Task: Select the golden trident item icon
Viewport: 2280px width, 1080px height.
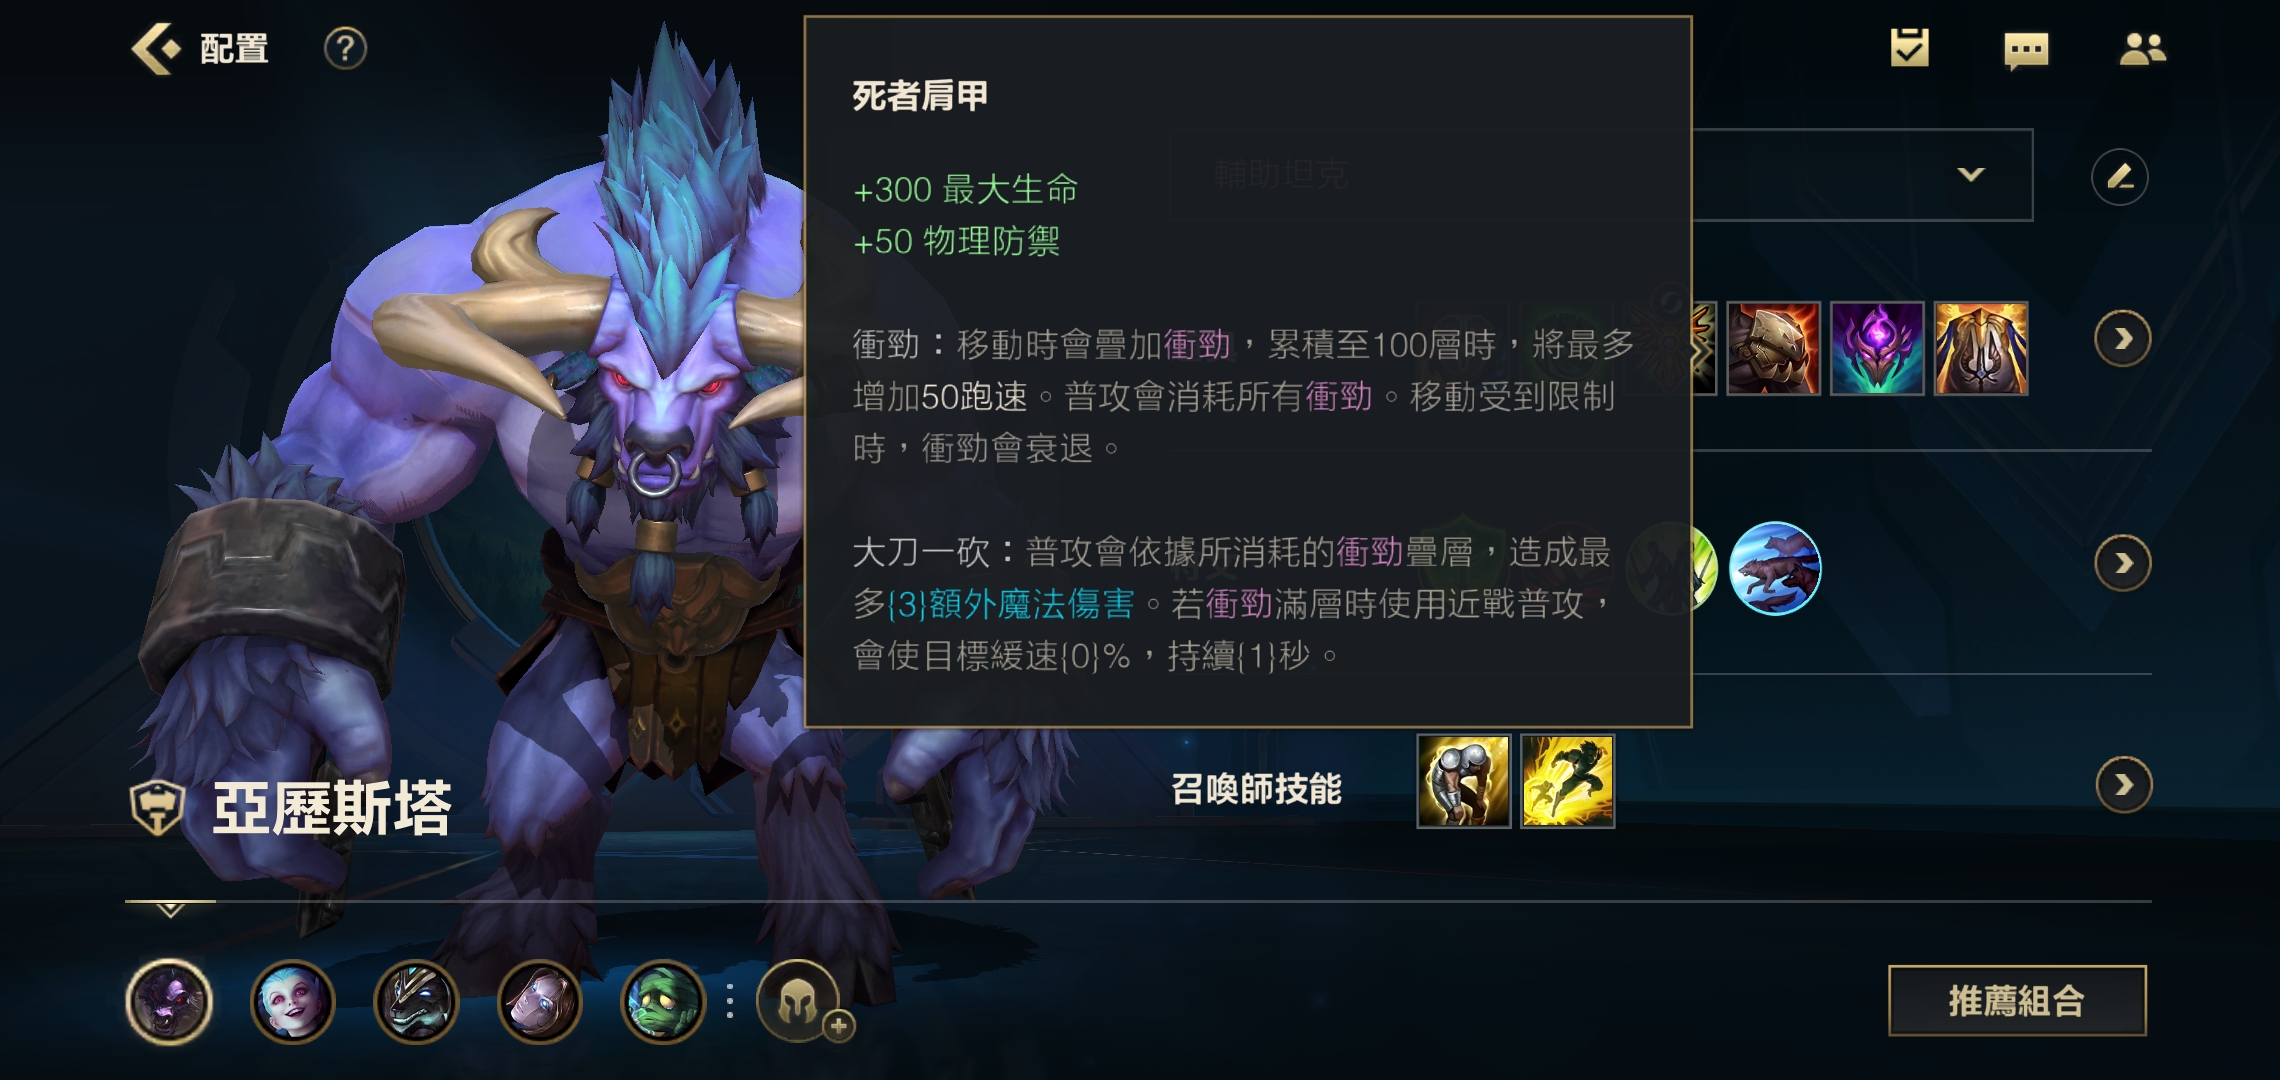Action: pyautogui.click(x=1981, y=348)
